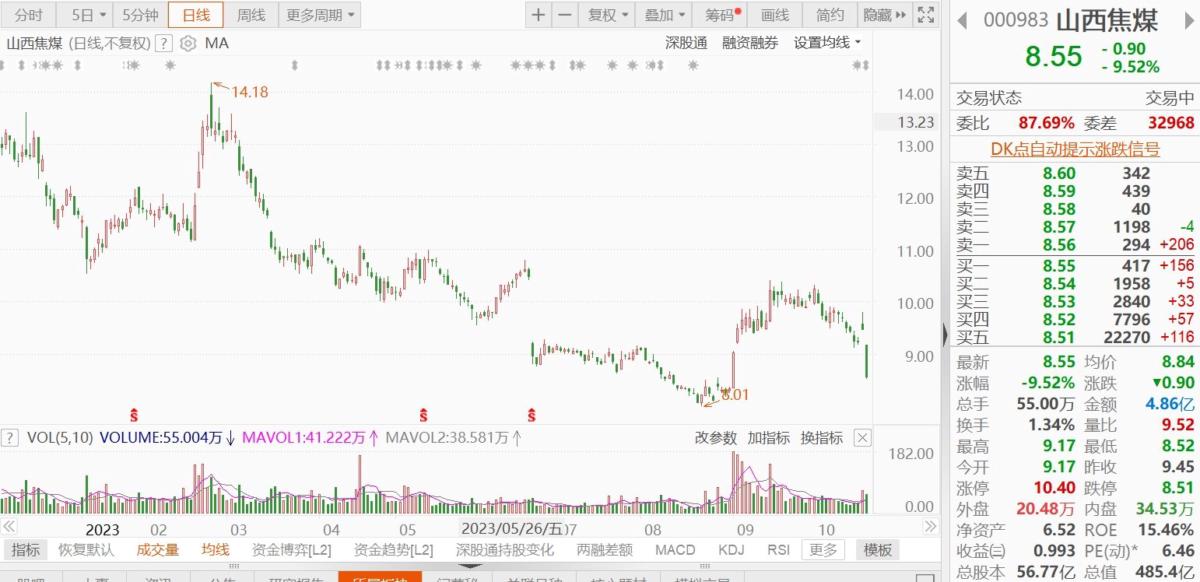This screenshot has width=1200, height=582.
Task: Select 深股通持股变化 indicator
Action: [505, 549]
